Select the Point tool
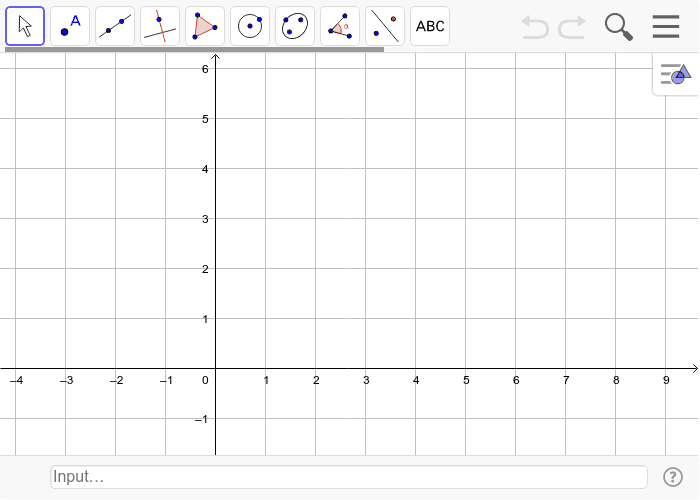This screenshot has width=700, height=500. tap(70, 26)
